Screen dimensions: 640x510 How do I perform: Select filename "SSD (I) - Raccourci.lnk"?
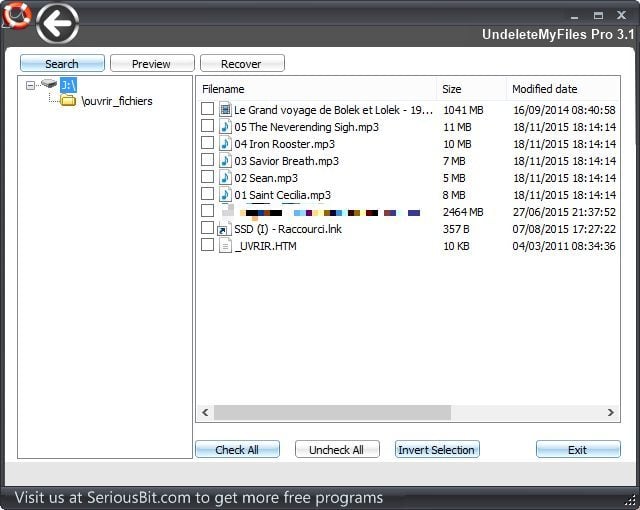coord(288,229)
